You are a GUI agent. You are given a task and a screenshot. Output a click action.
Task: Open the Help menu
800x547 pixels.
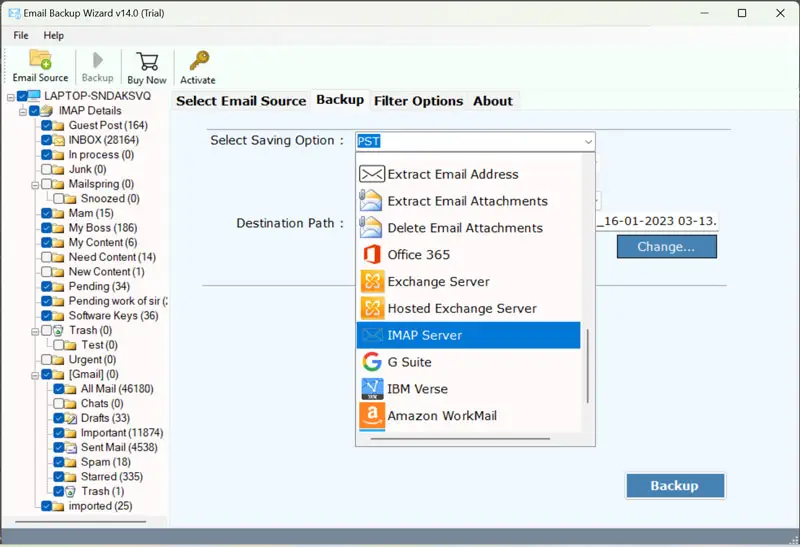pos(53,35)
